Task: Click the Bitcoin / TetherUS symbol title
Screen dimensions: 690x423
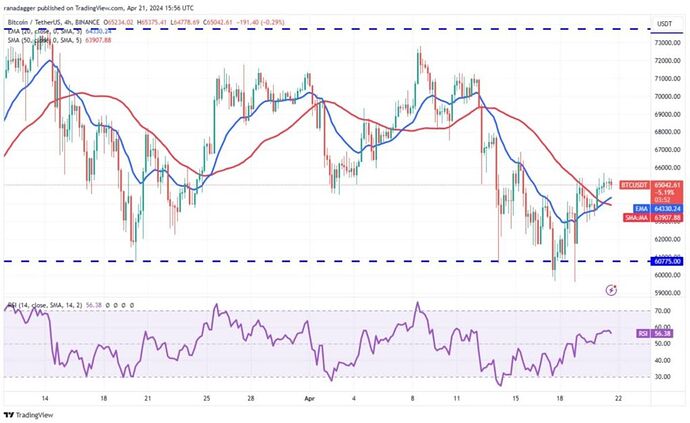Action: (53, 22)
